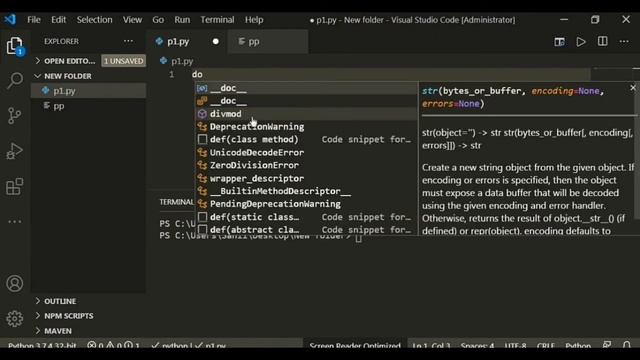
Task: Choose def(static class… snippet suggestion
Action: point(306,217)
